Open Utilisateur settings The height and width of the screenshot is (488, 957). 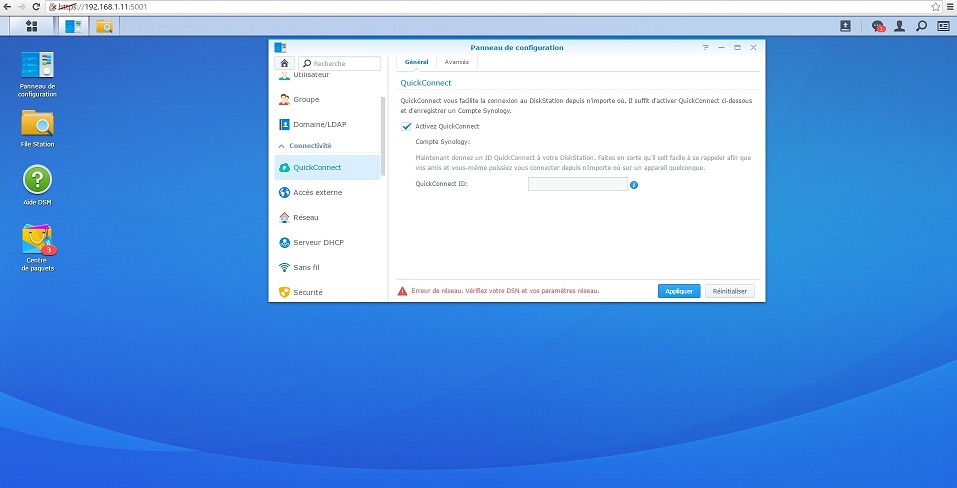coord(327,76)
